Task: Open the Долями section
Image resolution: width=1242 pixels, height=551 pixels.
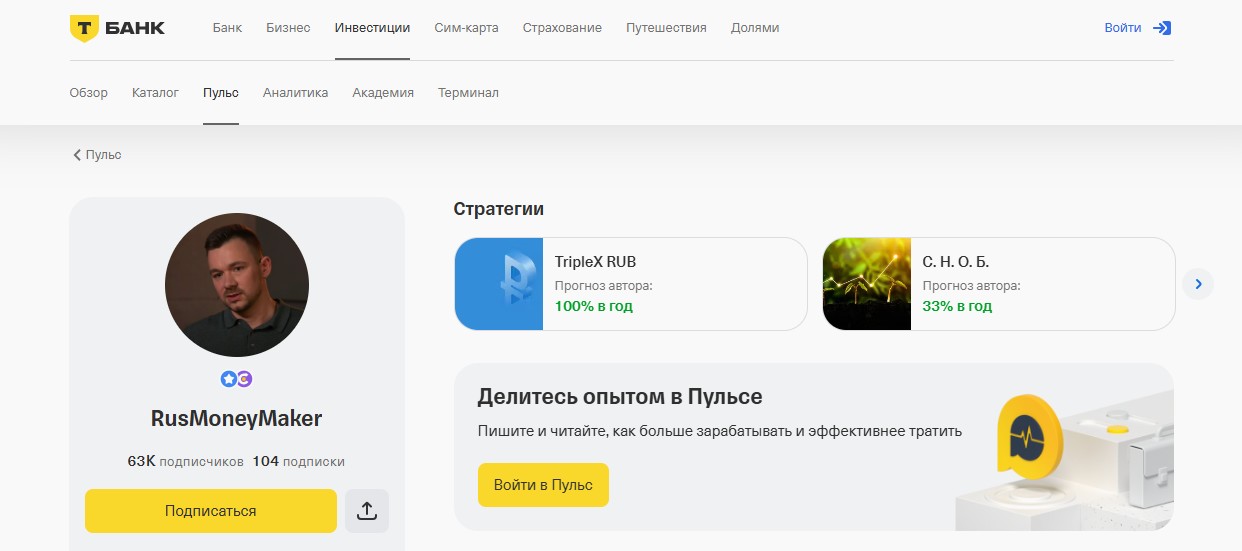Action: point(755,28)
